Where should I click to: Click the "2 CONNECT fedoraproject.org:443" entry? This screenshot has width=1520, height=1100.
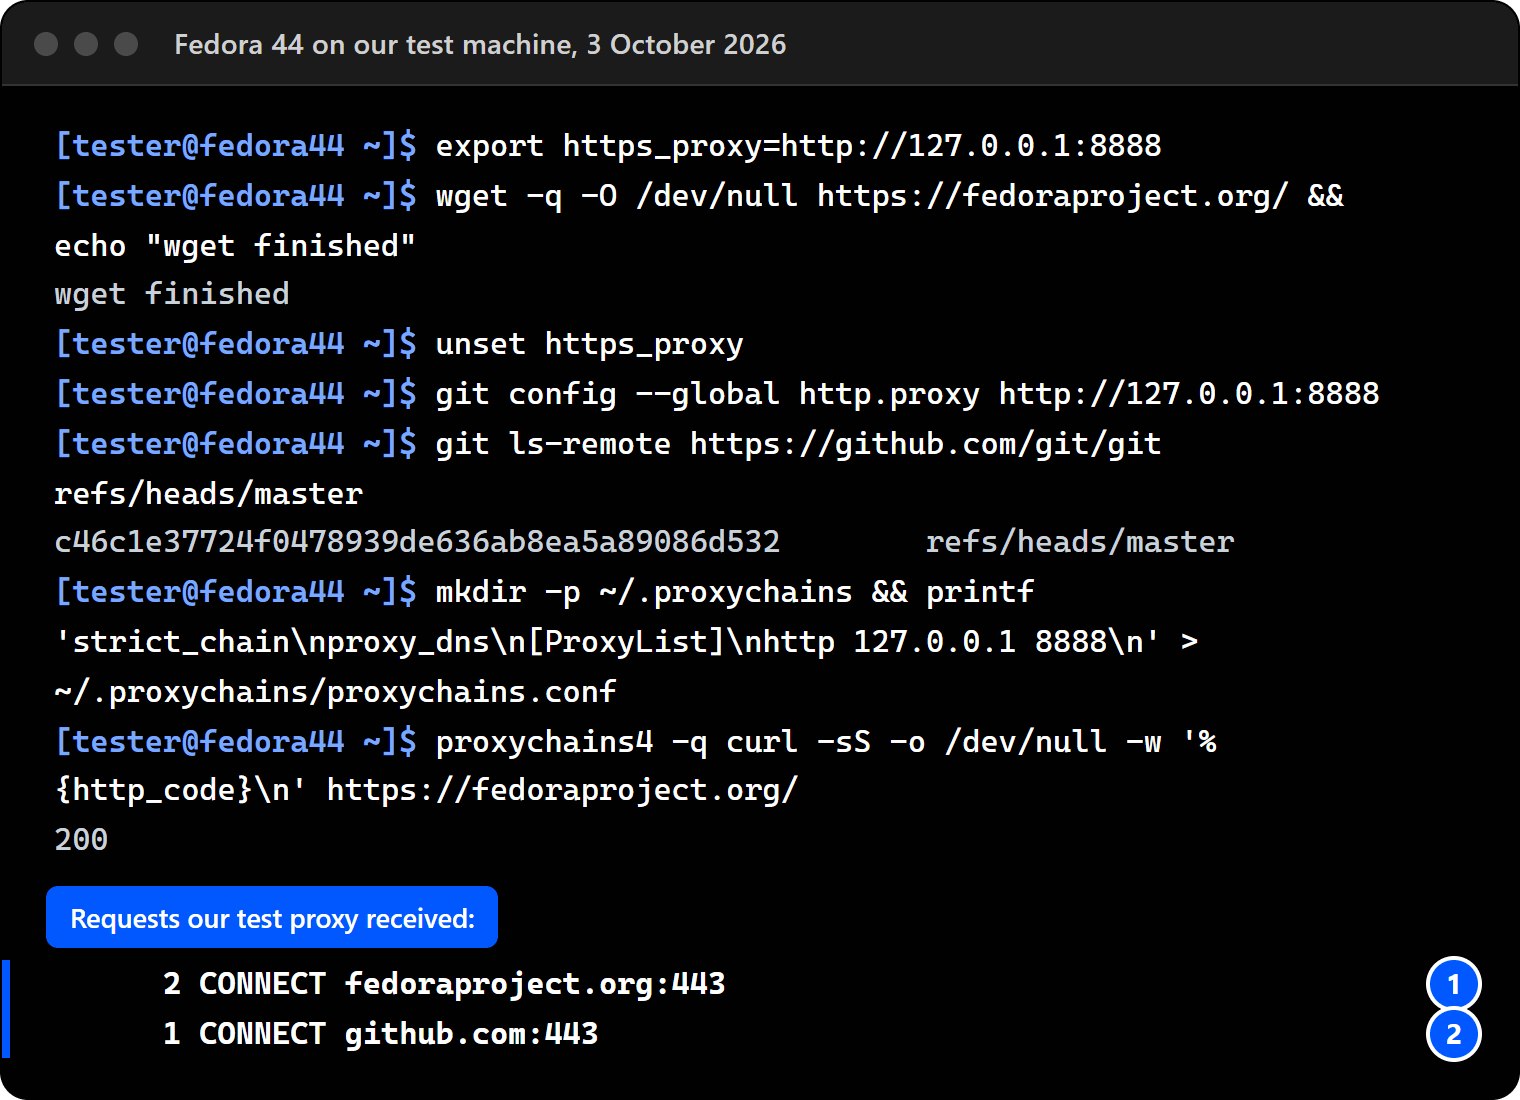tap(444, 984)
